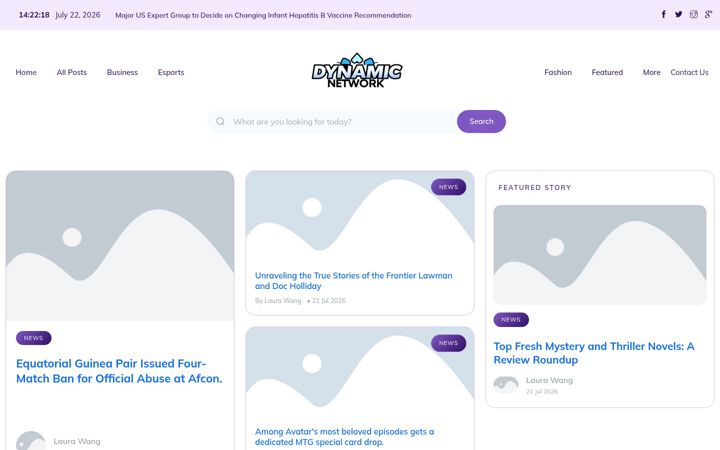The height and width of the screenshot is (450, 720).
Task: Click the '21 Jul 2026' date on the Doc Holliday card
Action: tap(329, 301)
